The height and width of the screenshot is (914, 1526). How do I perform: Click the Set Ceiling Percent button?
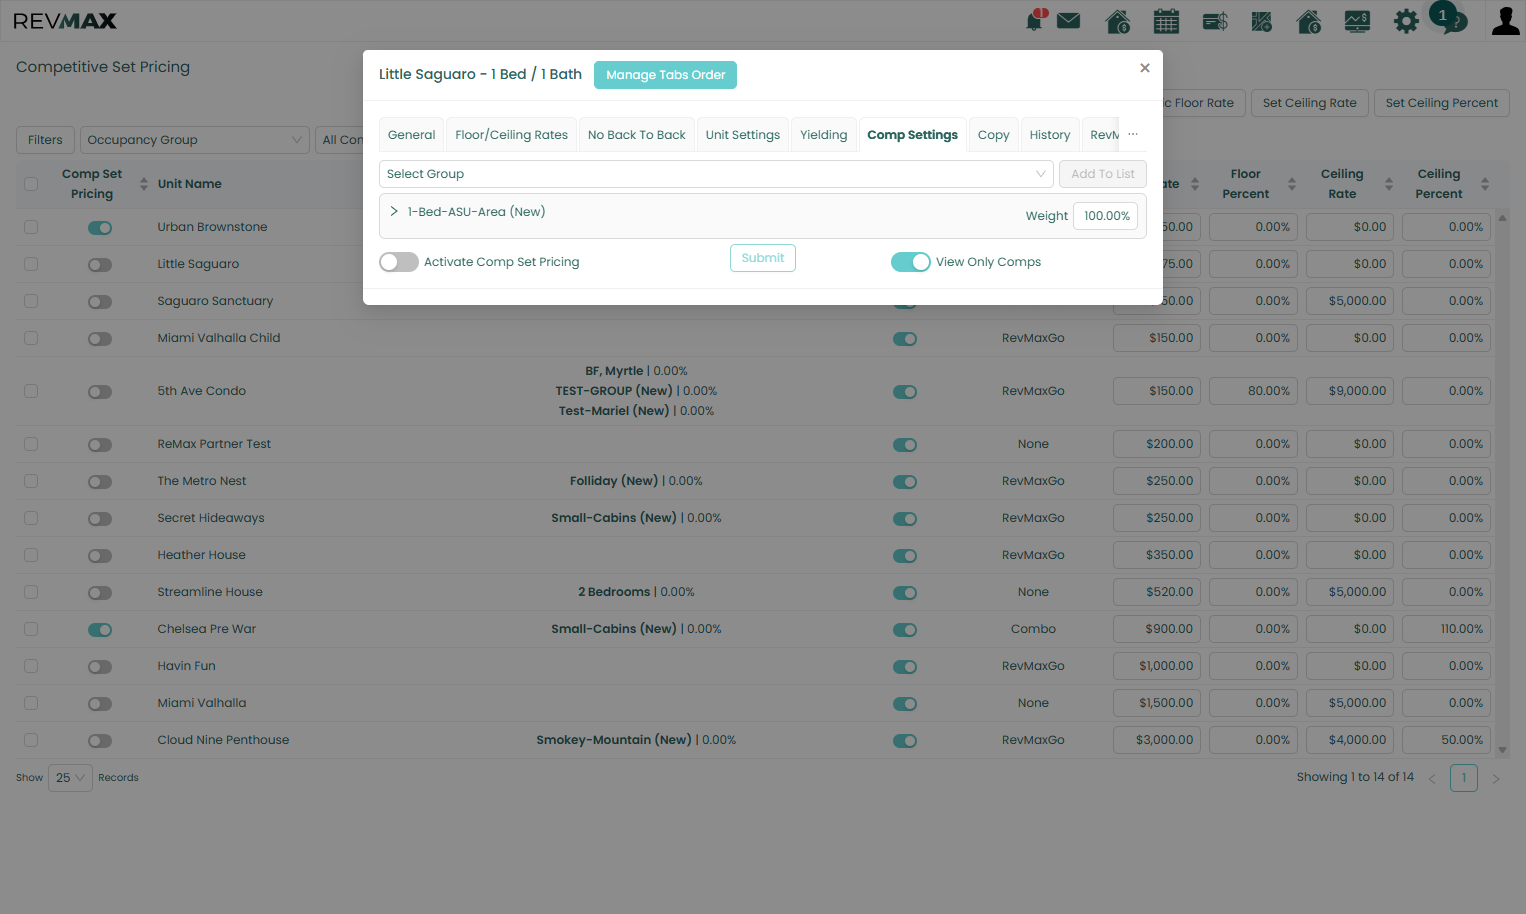1441,103
